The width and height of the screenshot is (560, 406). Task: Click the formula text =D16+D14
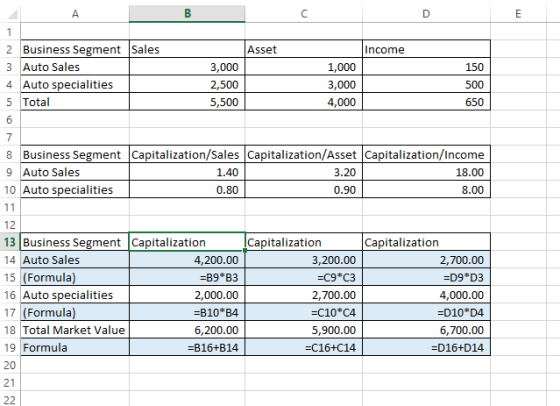pos(458,347)
